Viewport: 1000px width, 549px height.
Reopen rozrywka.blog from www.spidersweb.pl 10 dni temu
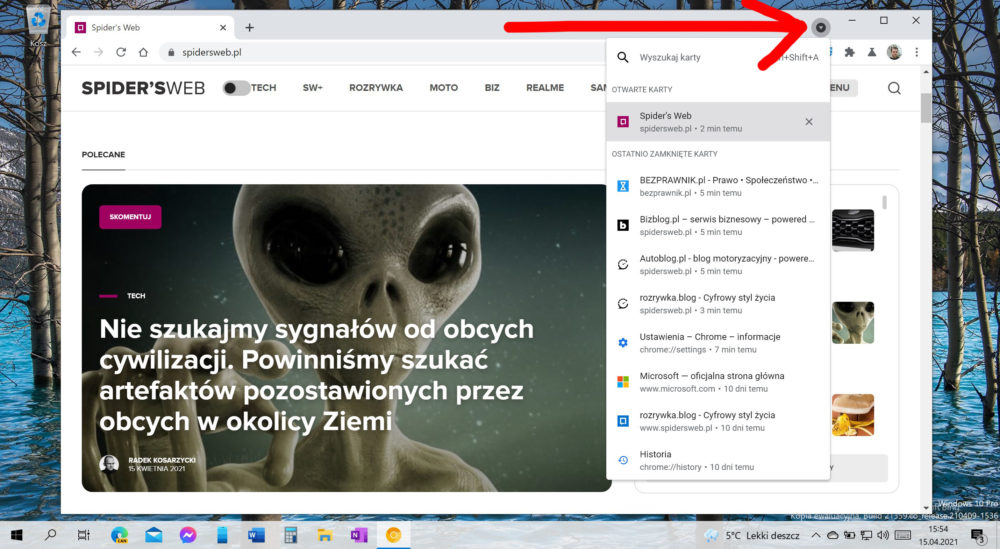pos(717,421)
